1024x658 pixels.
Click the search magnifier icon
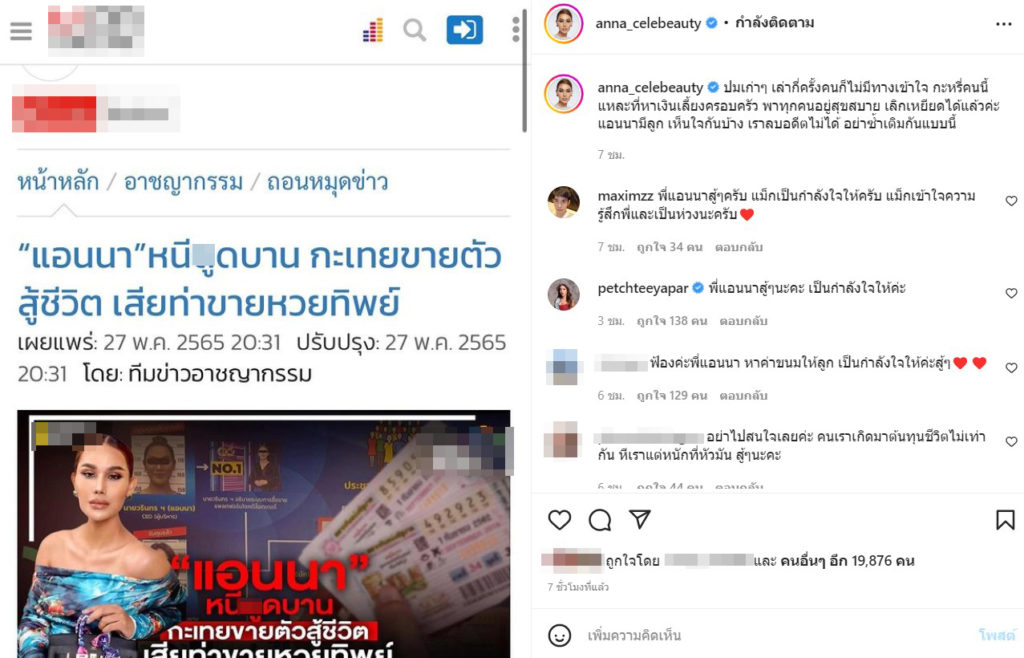pos(414,30)
